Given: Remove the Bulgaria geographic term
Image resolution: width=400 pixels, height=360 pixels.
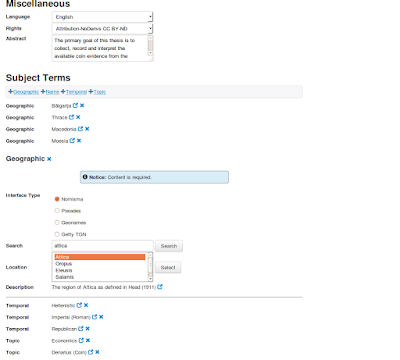Looking at the screenshot, I should [x=82, y=105].
